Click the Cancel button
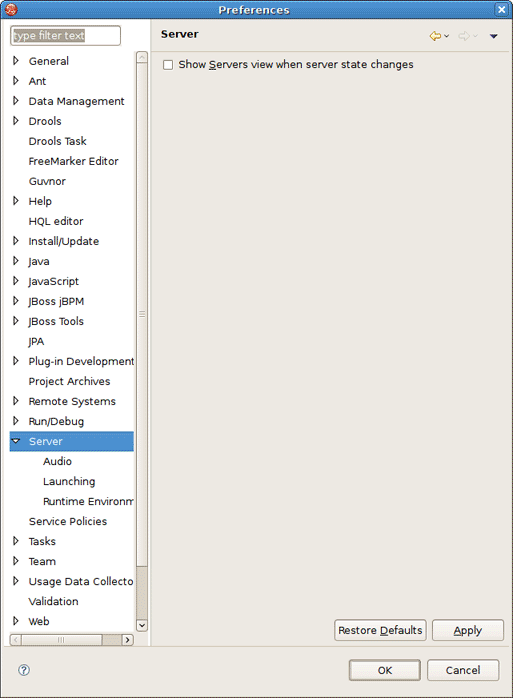Viewport: 513px width, 698px height. [463, 670]
